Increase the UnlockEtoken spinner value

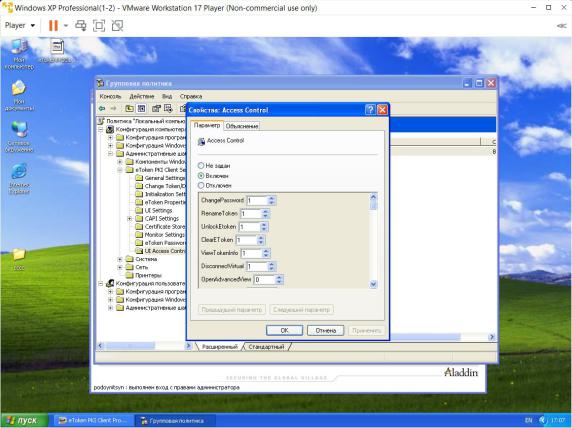[264, 224]
